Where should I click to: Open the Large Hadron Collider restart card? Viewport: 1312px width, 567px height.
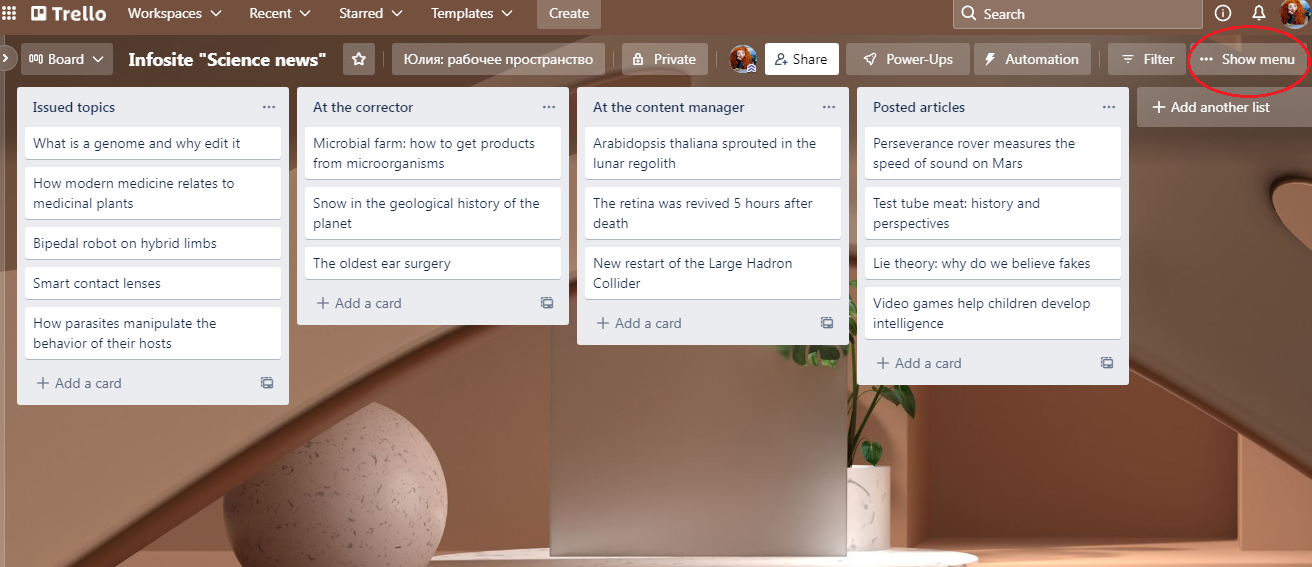(x=713, y=273)
